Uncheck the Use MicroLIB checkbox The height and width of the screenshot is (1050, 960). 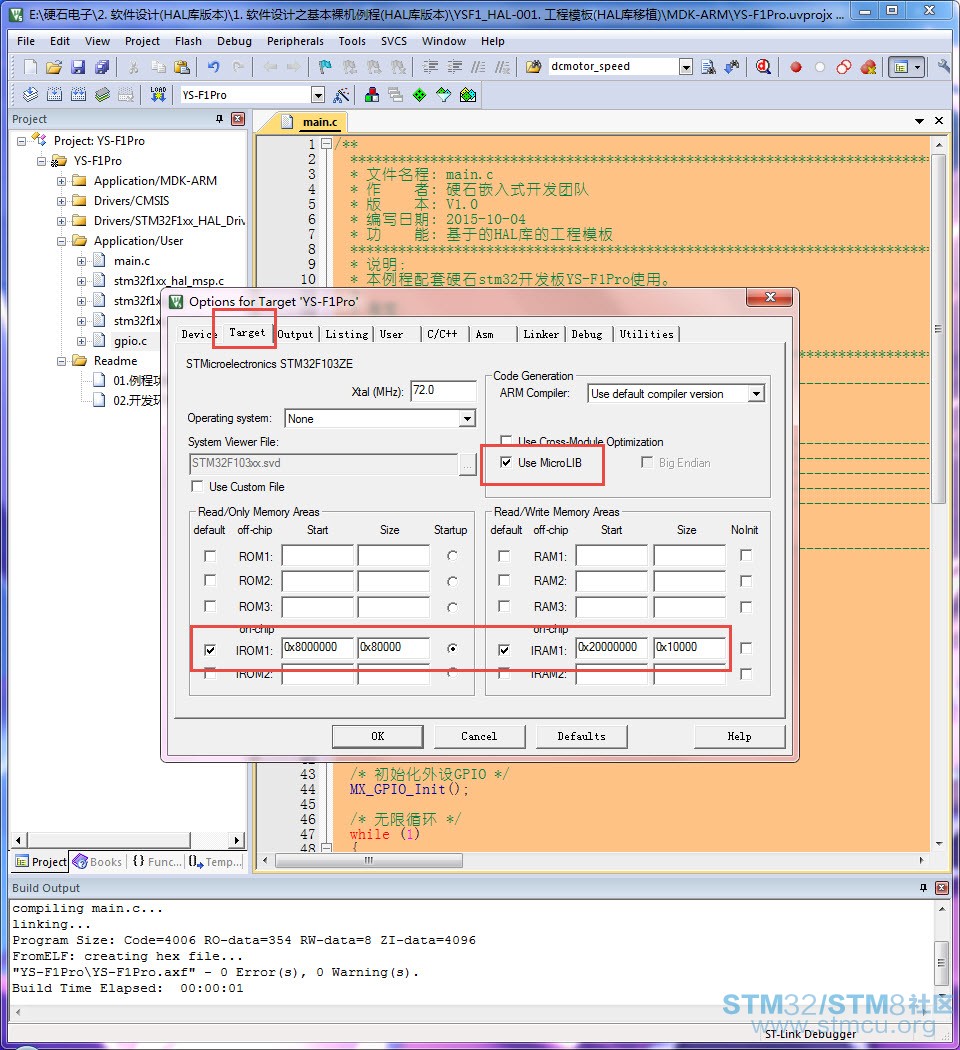click(506, 462)
